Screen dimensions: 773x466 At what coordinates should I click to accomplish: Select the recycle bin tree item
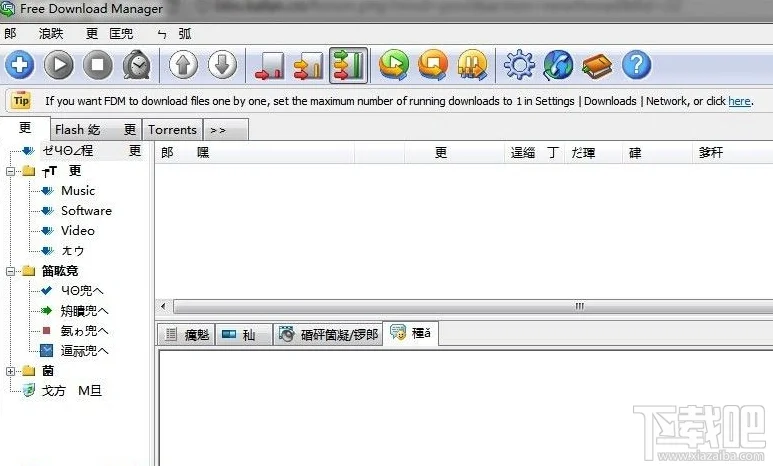(x=71, y=391)
